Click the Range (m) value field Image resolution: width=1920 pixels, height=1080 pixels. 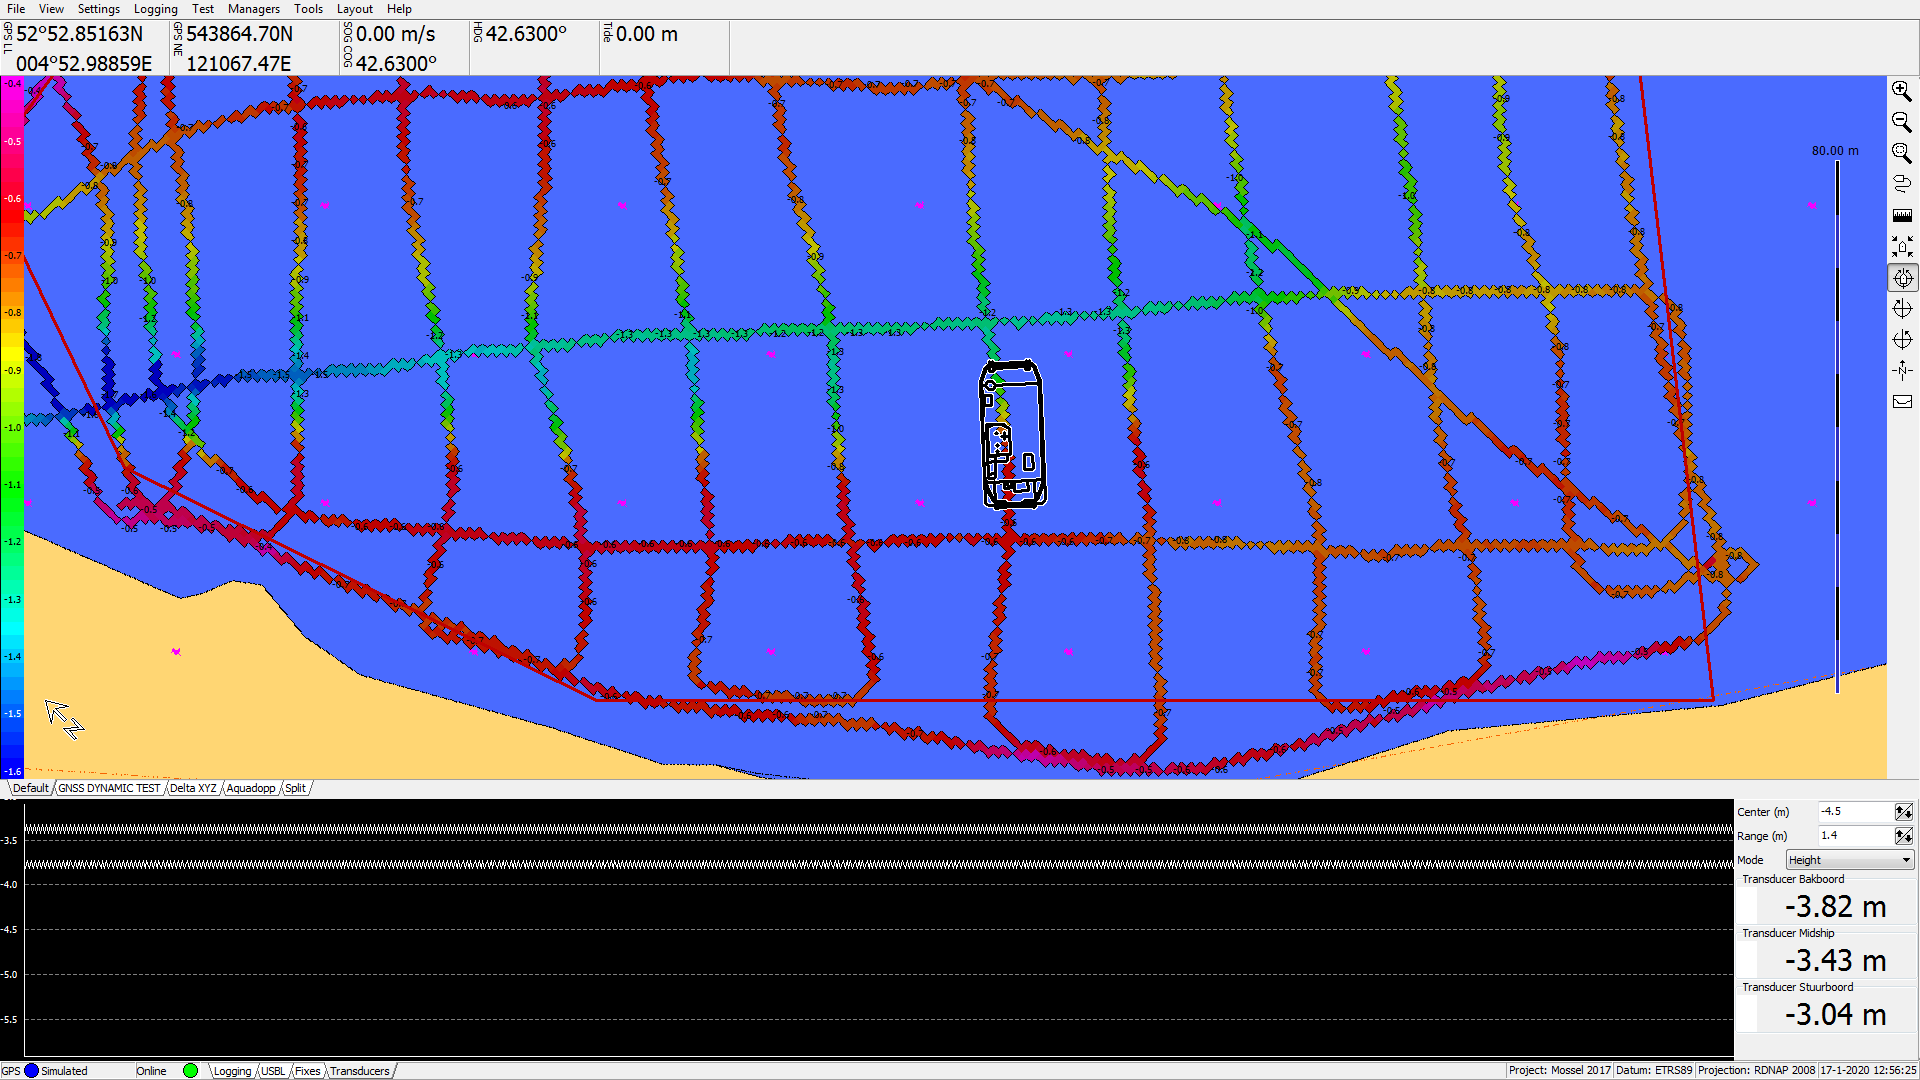pos(1855,836)
